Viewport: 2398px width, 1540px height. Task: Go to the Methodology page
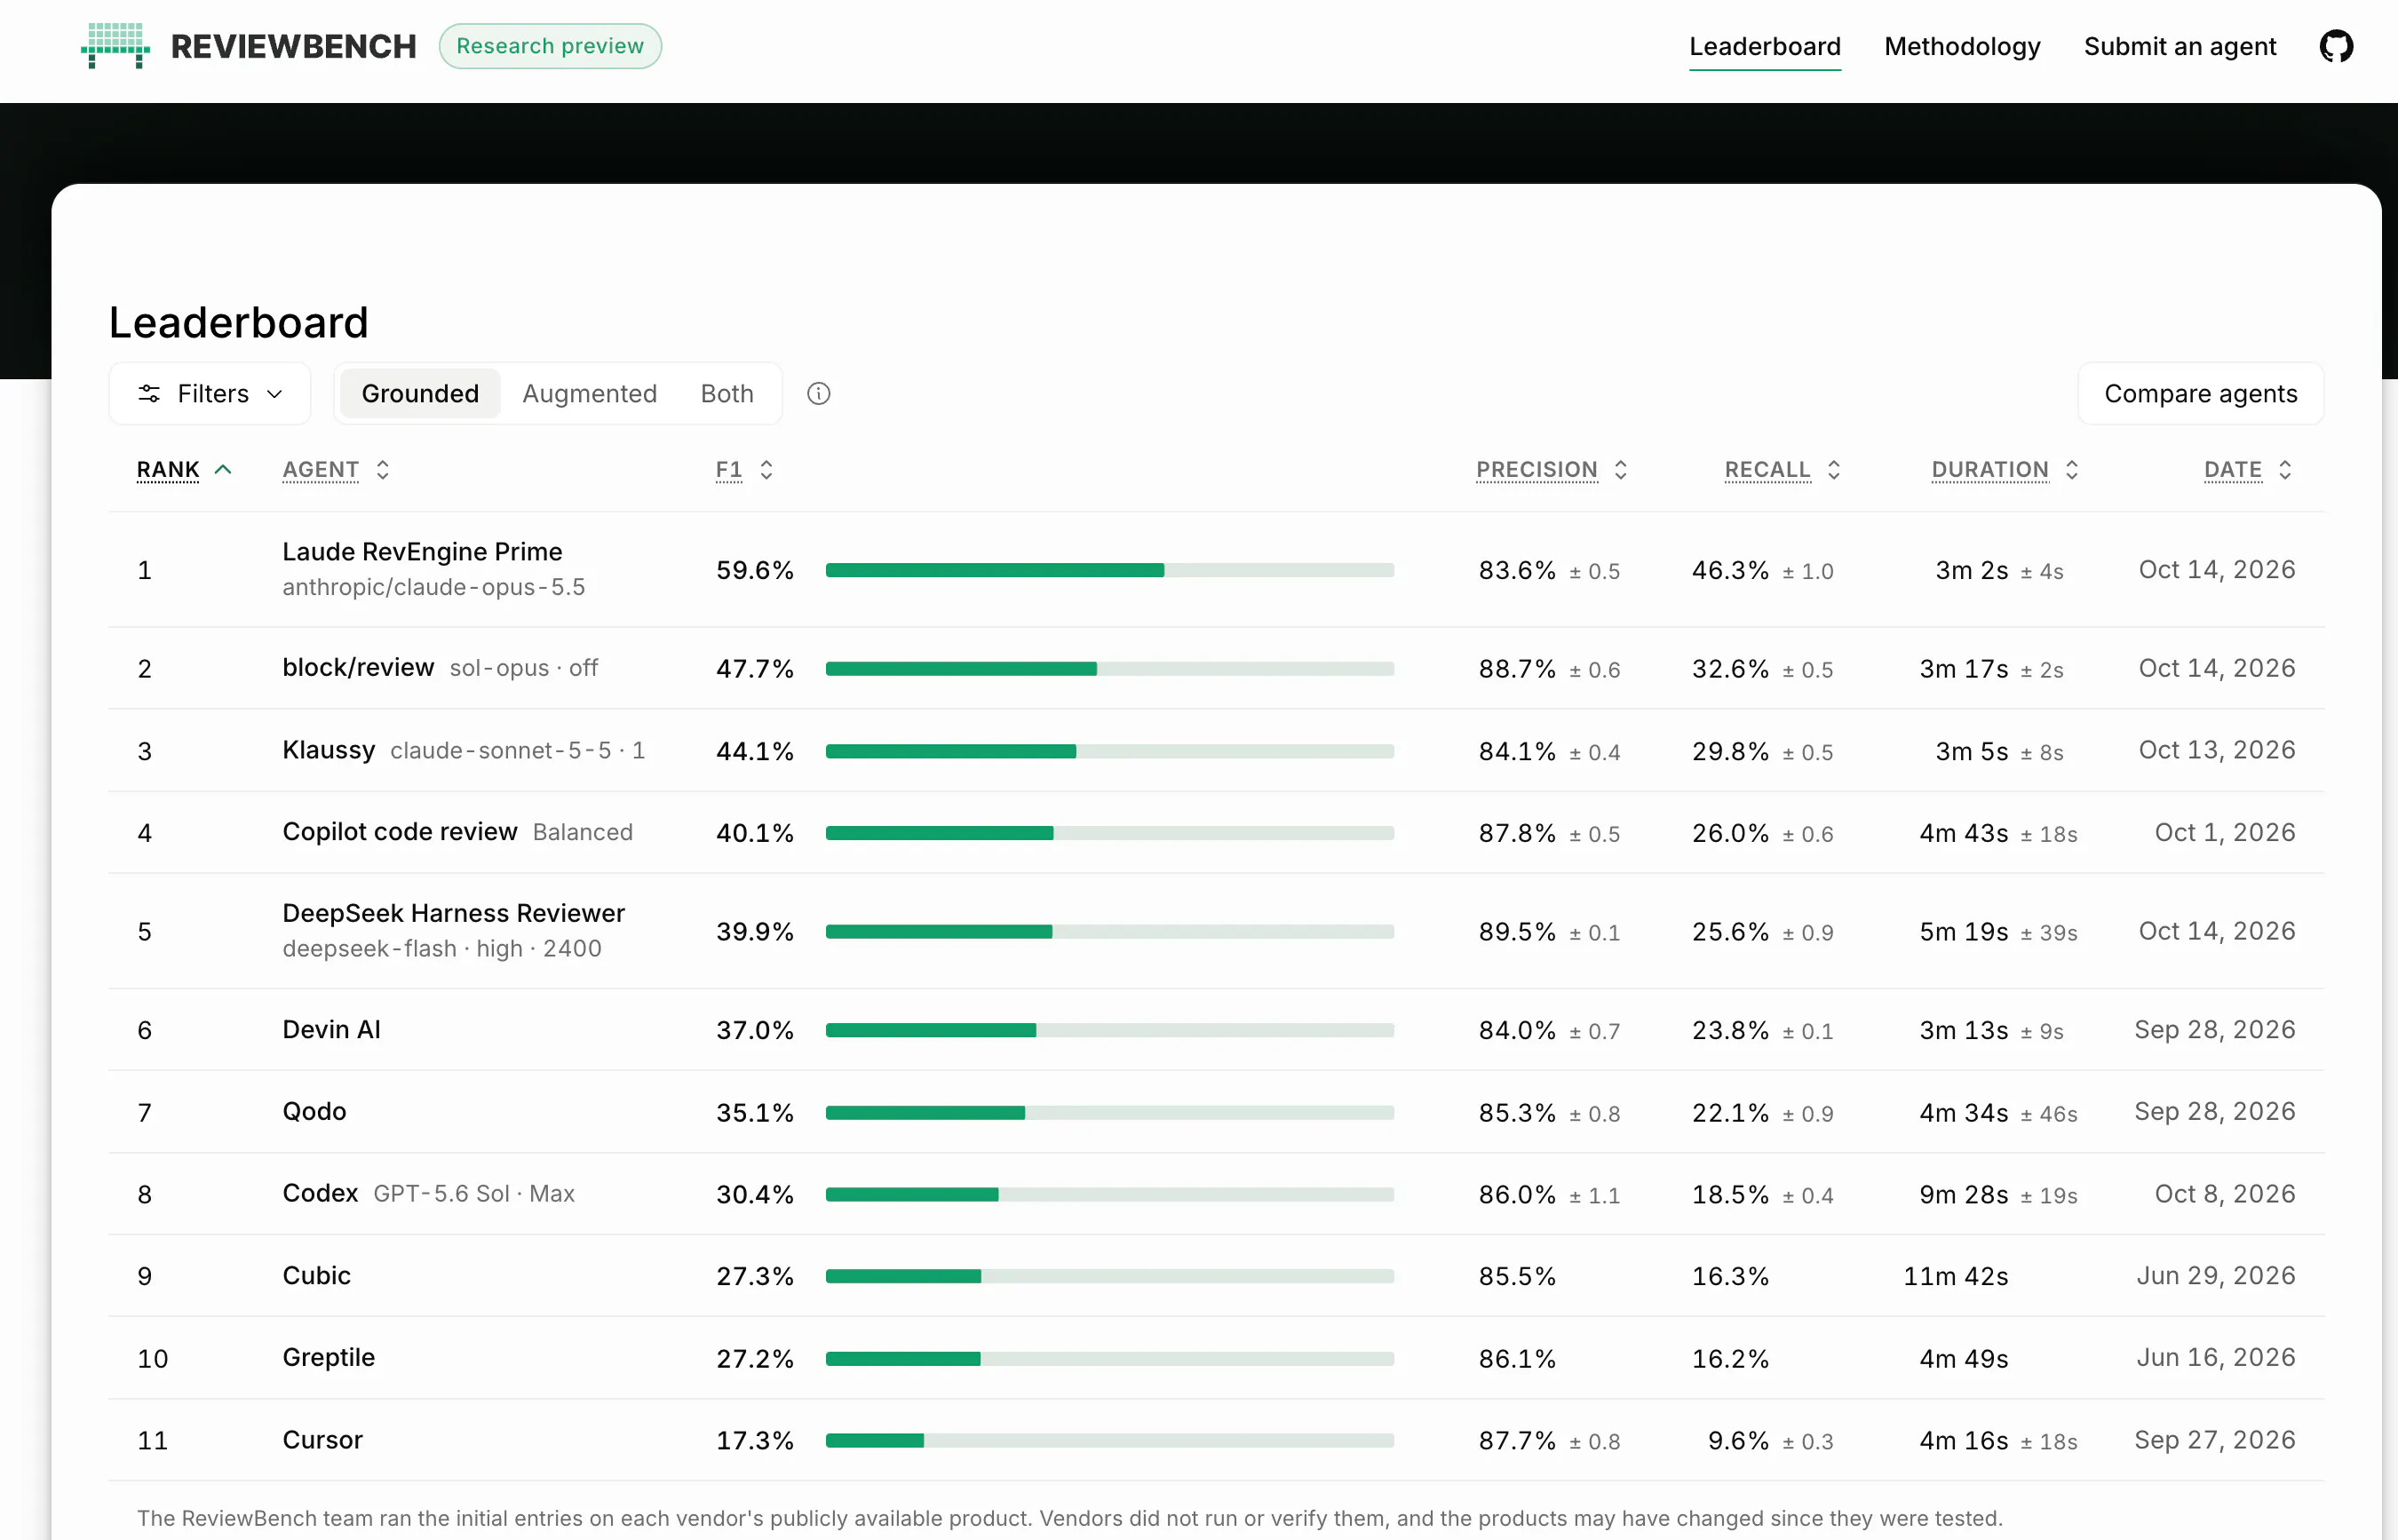pyautogui.click(x=1961, y=46)
